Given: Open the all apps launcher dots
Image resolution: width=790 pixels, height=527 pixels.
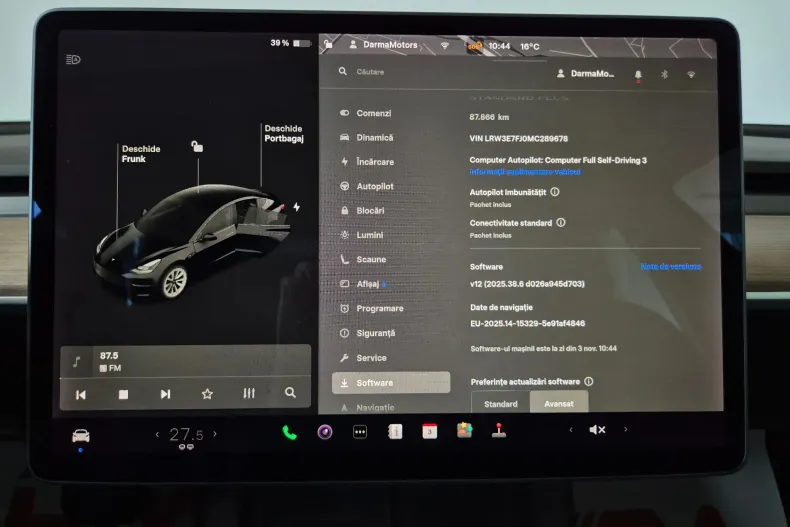Looking at the screenshot, I should tap(360, 432).
